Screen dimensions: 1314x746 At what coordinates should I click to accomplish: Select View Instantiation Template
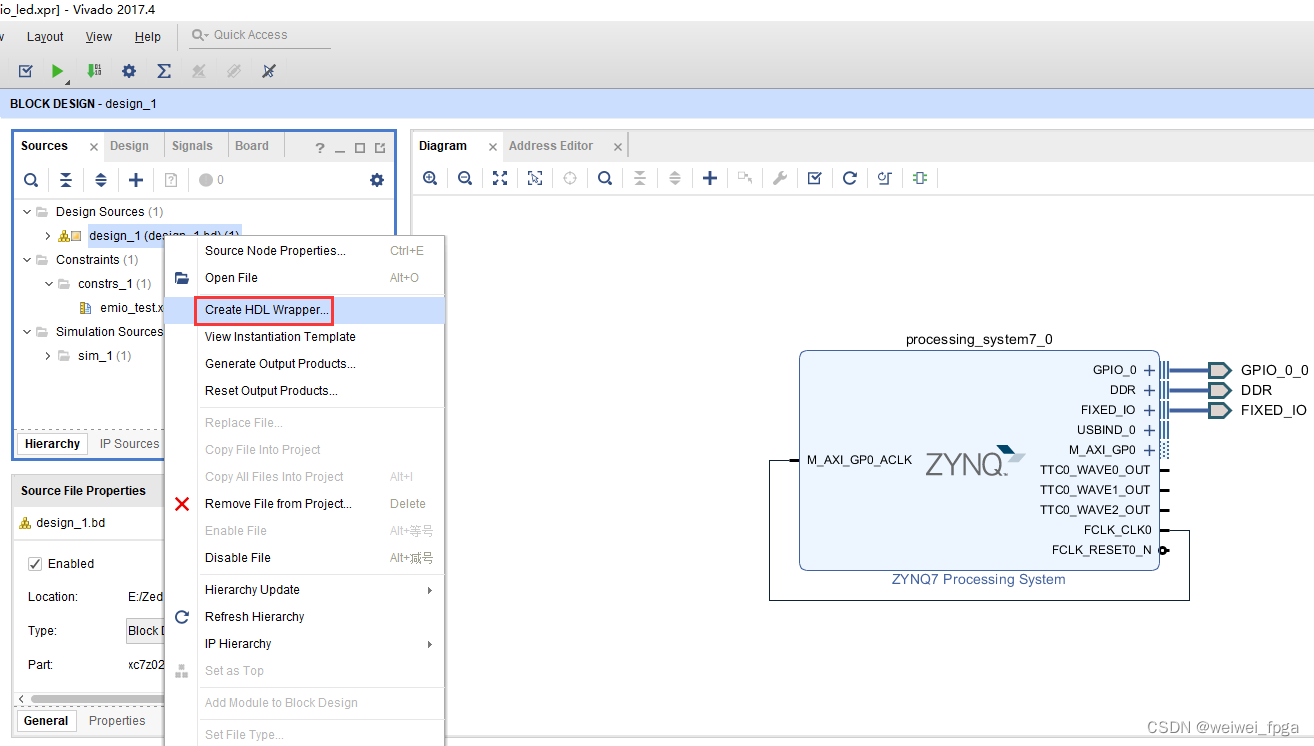click(x=305, y=337)
